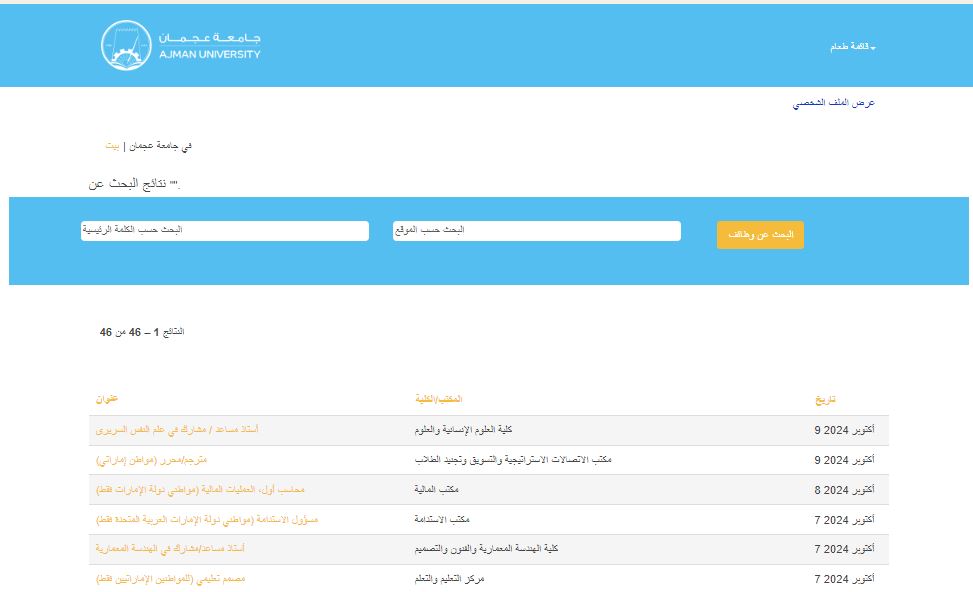Click the Ajman University logo
The height and width of the screenshot is (592, 973).
[x=180, y=46]
